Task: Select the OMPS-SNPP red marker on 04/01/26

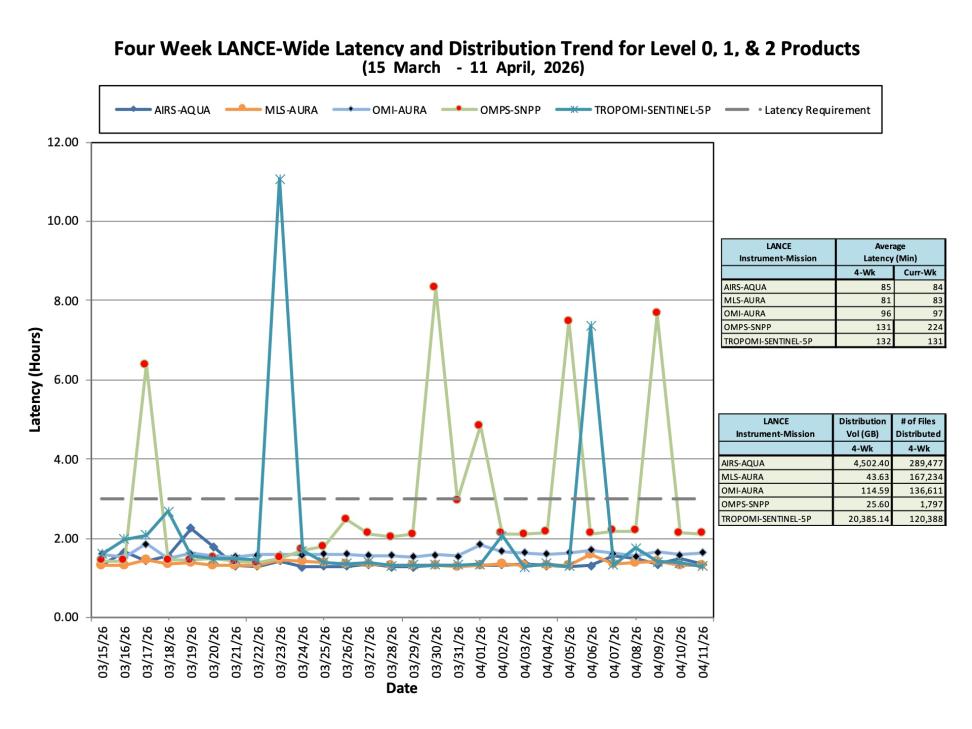Action: (x=479, y=425)
